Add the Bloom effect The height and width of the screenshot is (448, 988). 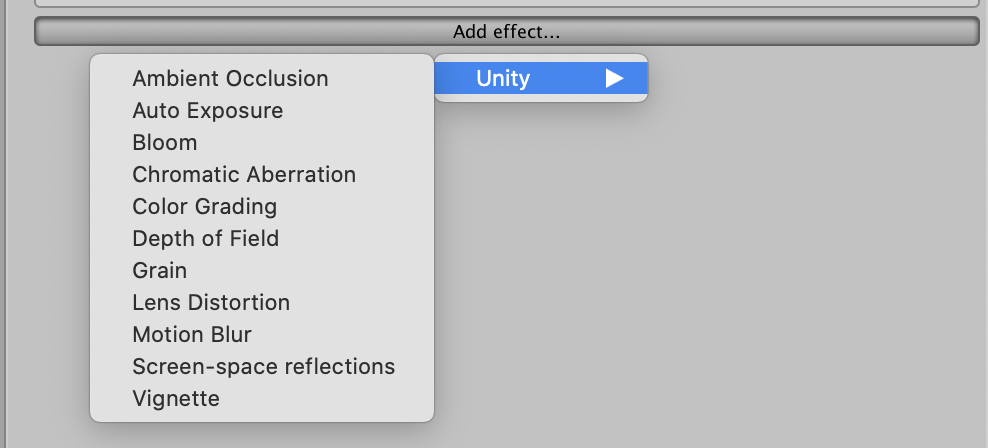click(x=165, y=142)
